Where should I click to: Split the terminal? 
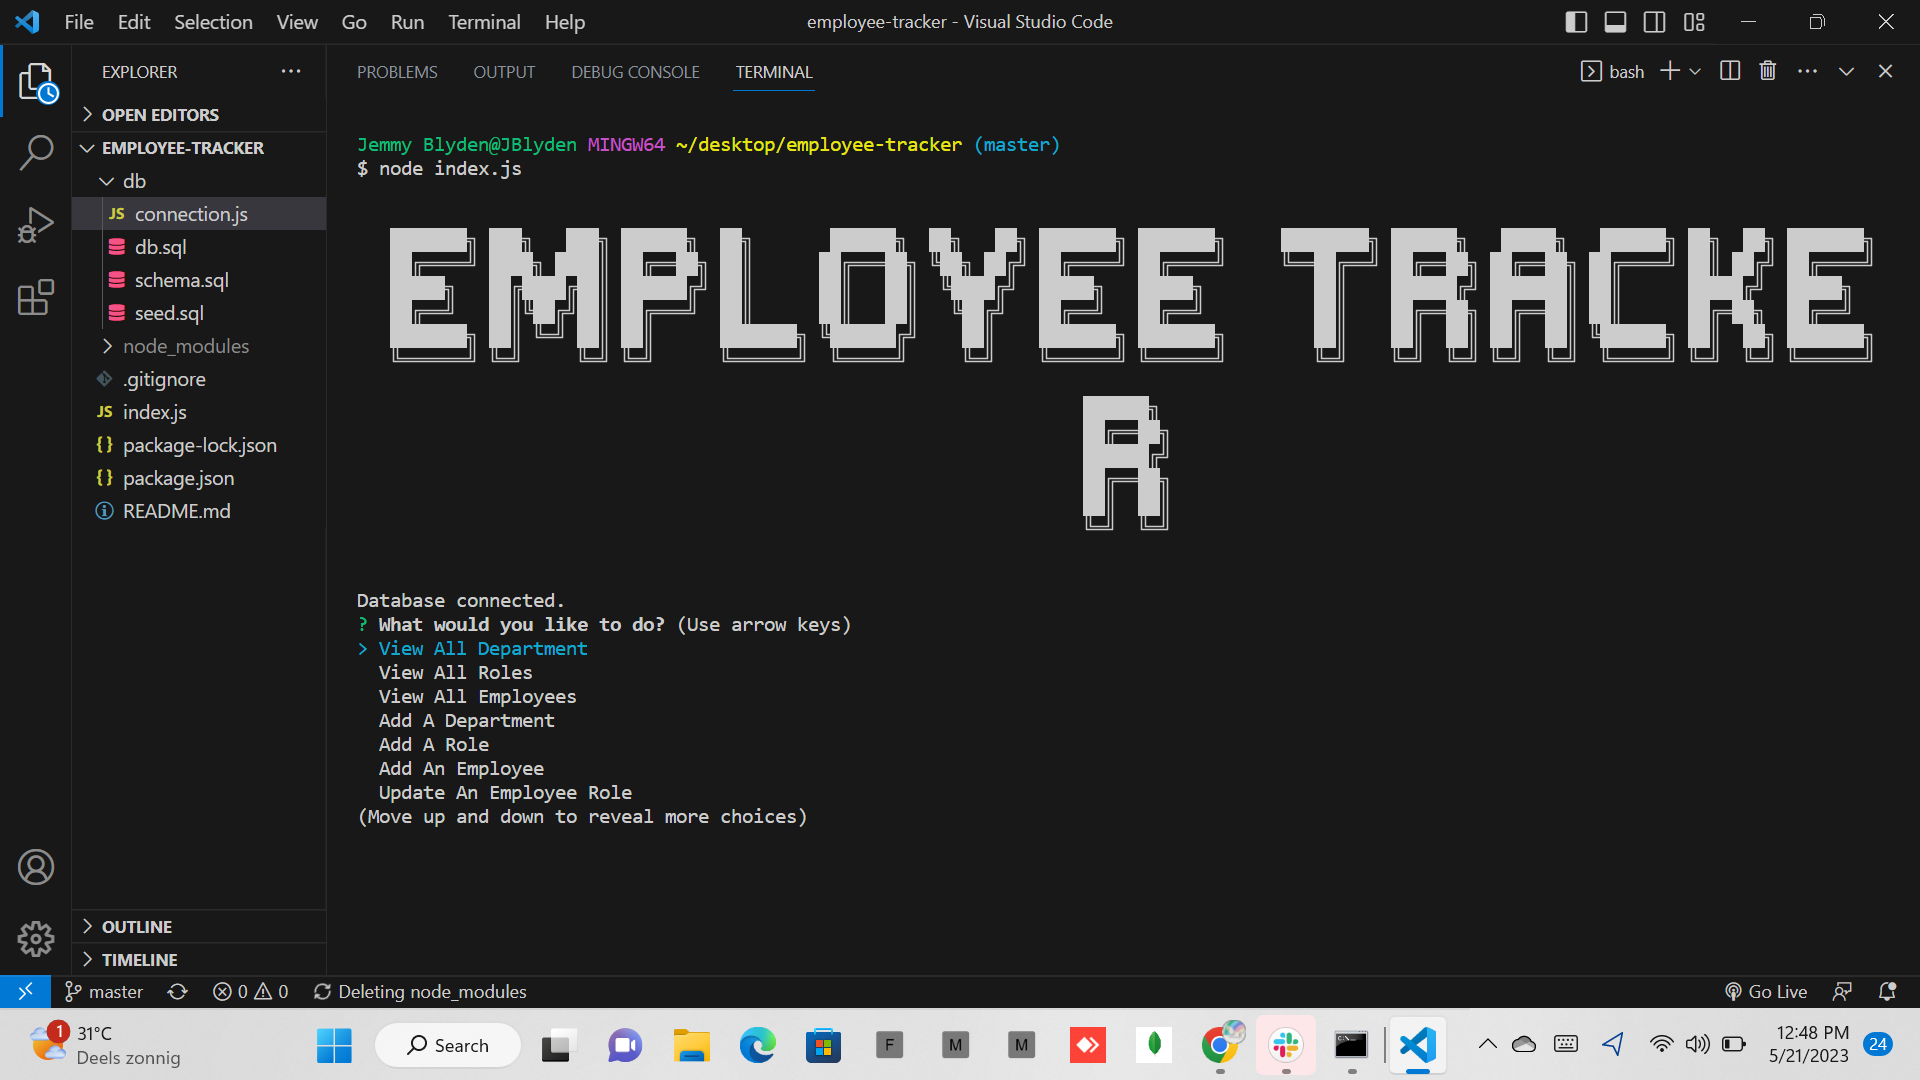click(1730, 71)
